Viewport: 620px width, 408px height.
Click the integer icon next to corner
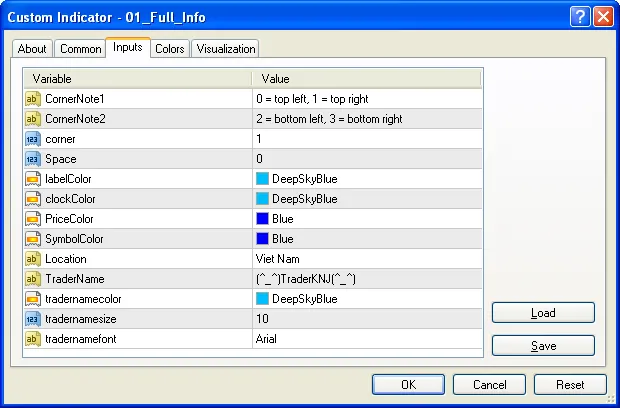tap(32, 139)
